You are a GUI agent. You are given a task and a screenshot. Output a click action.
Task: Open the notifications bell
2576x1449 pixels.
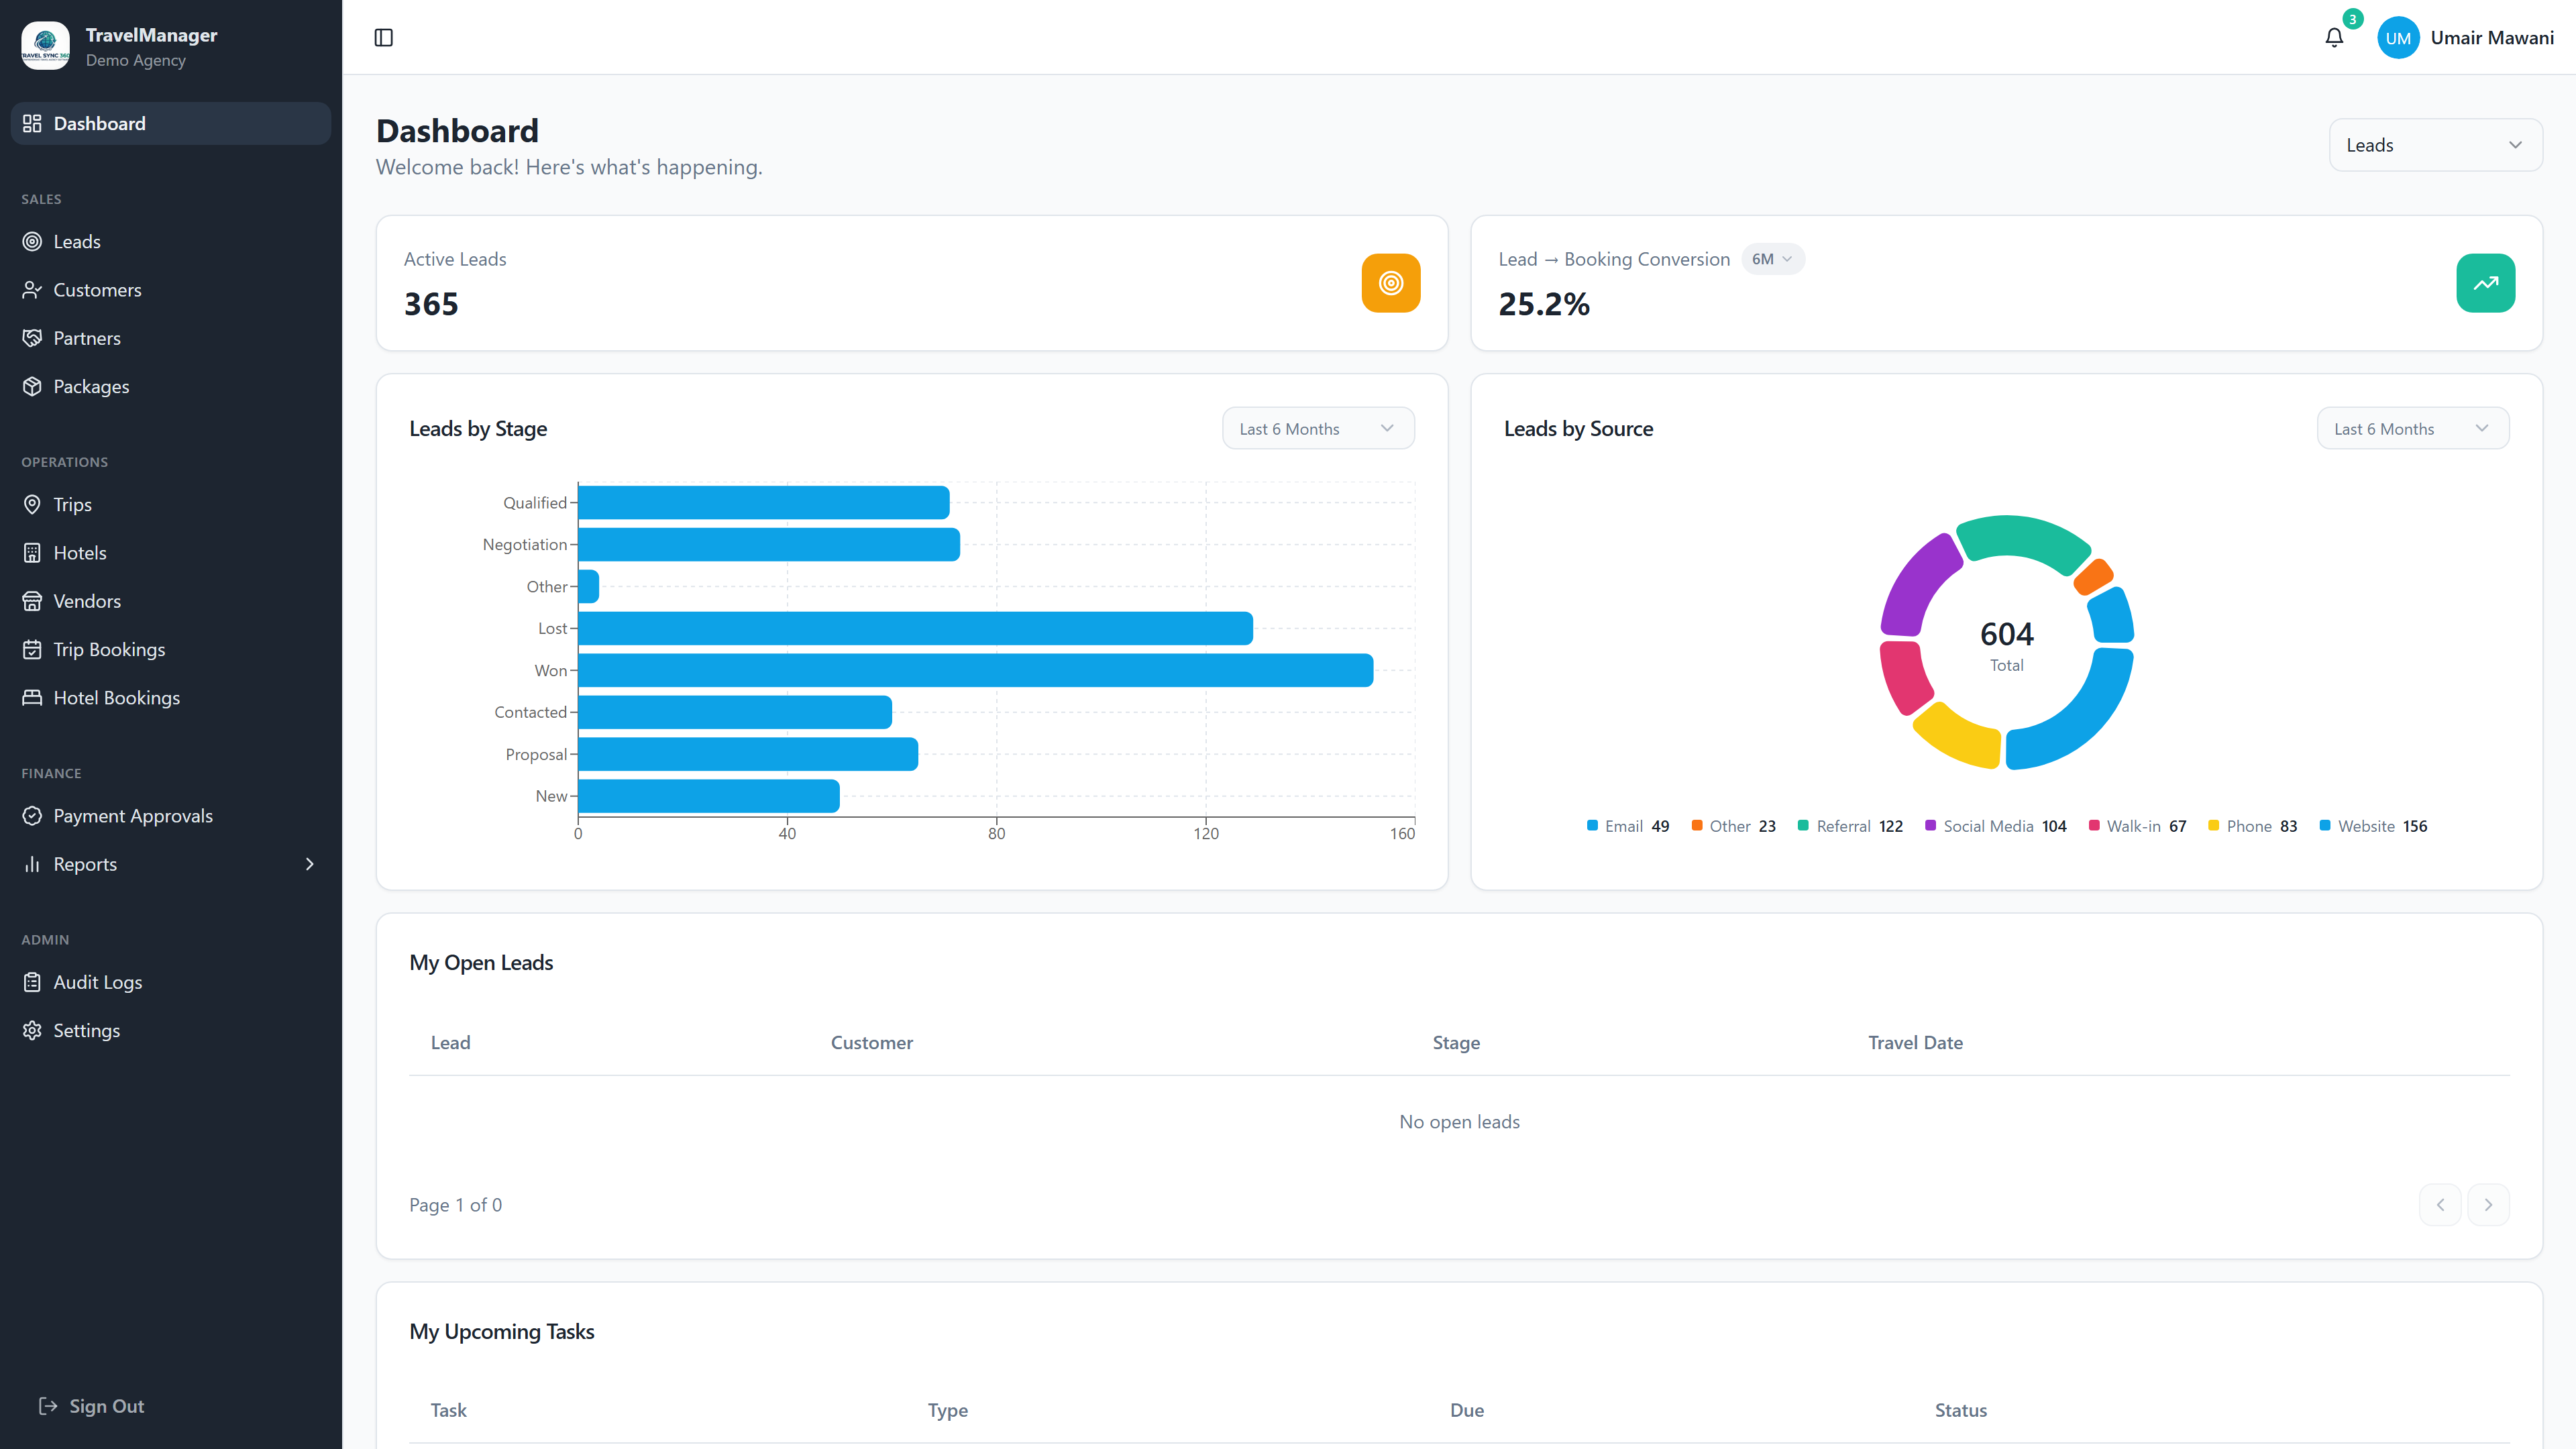pyautogui.click(x=2334, y=38)
